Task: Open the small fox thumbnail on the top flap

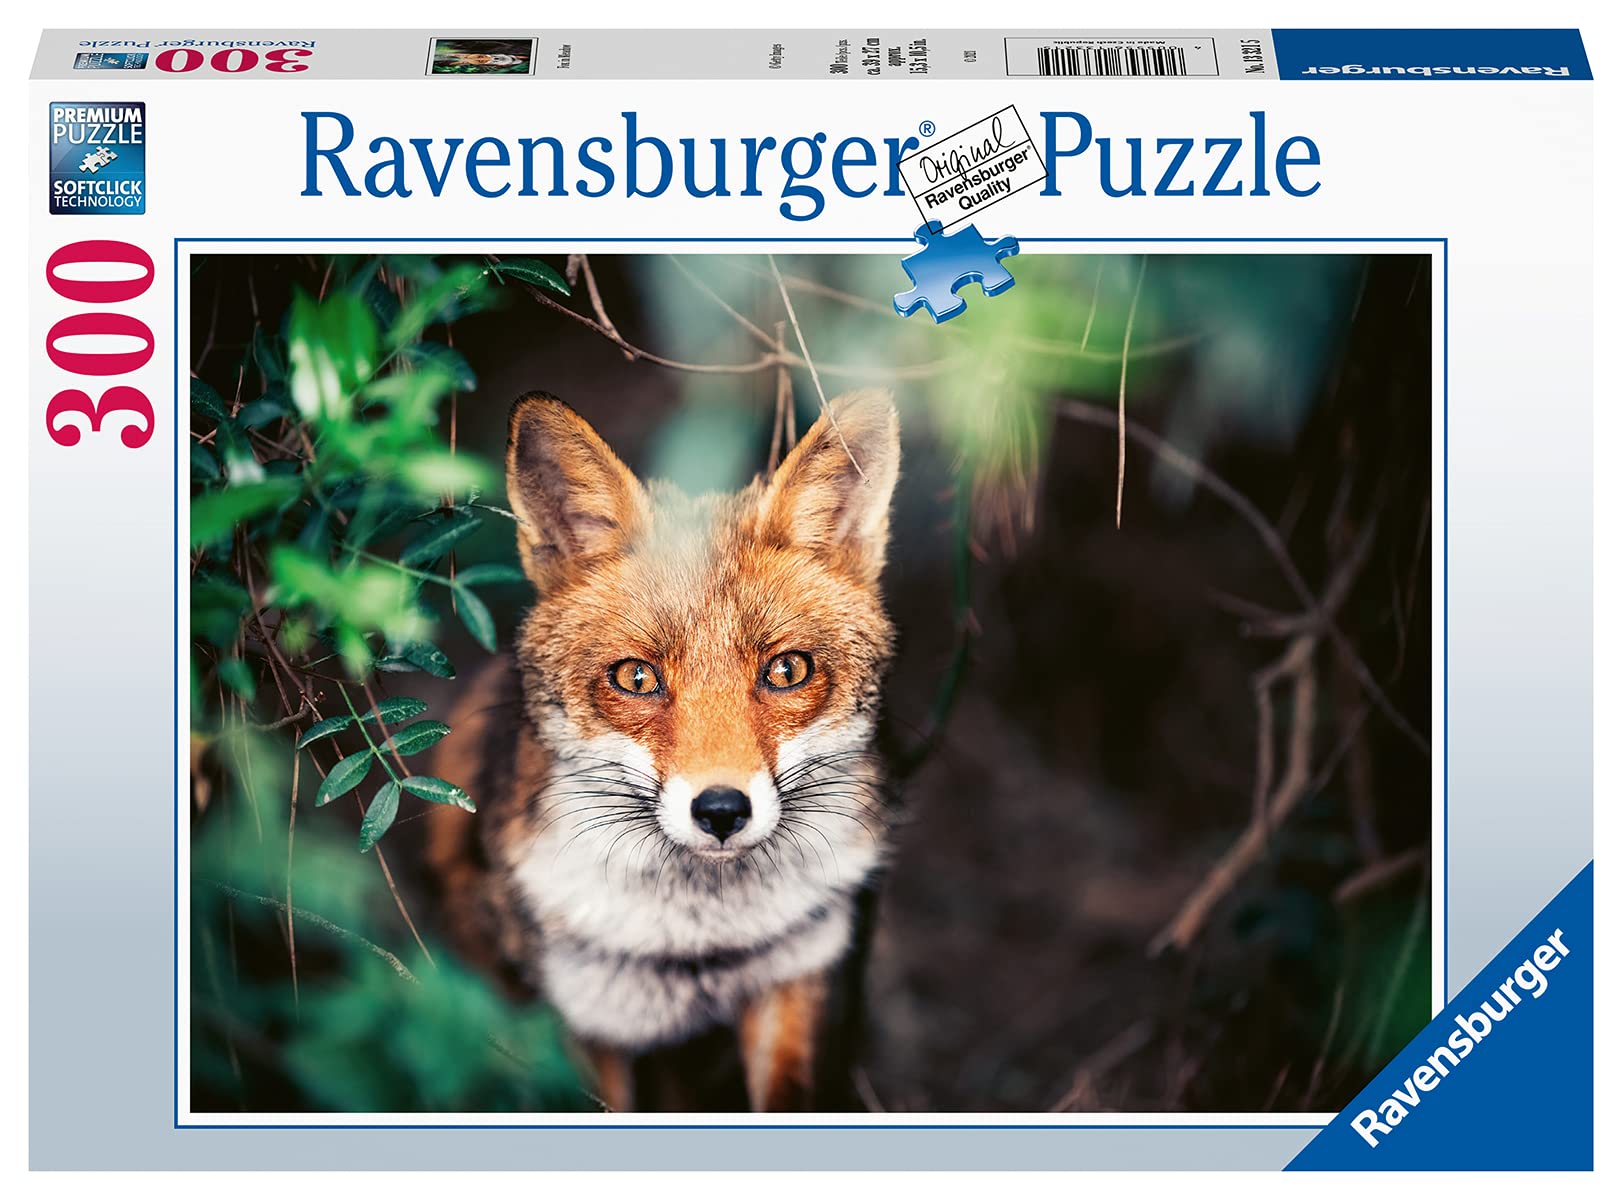Action: [x=482, y=57]
